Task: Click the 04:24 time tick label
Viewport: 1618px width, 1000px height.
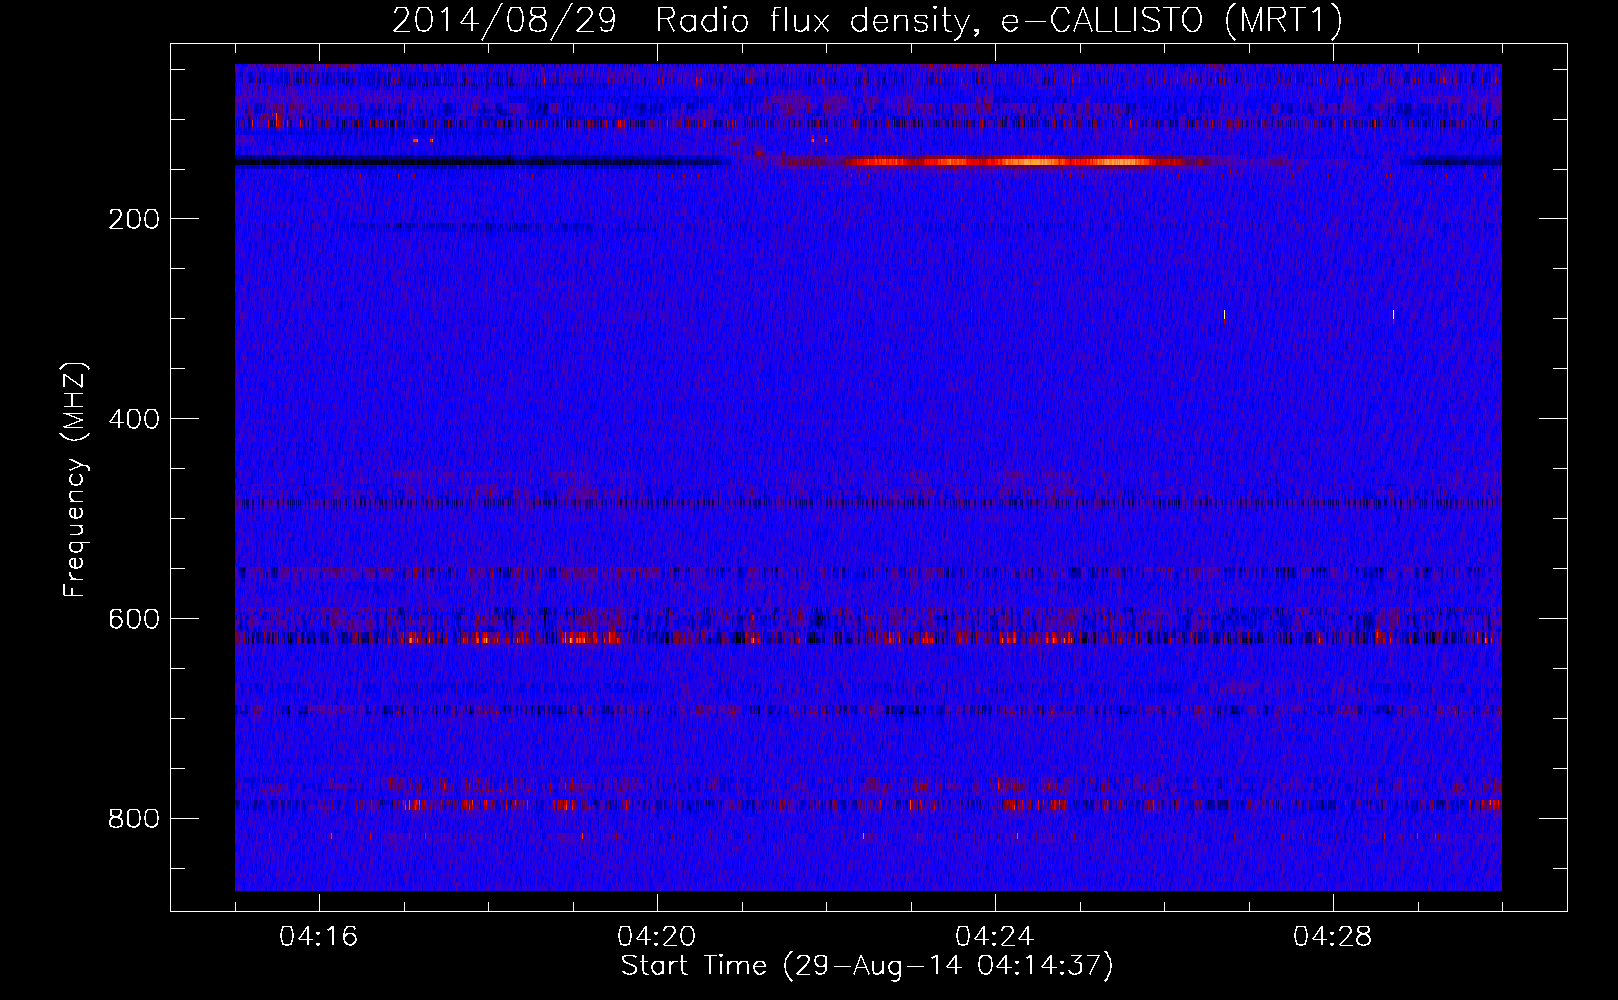Action: point(995,937)
